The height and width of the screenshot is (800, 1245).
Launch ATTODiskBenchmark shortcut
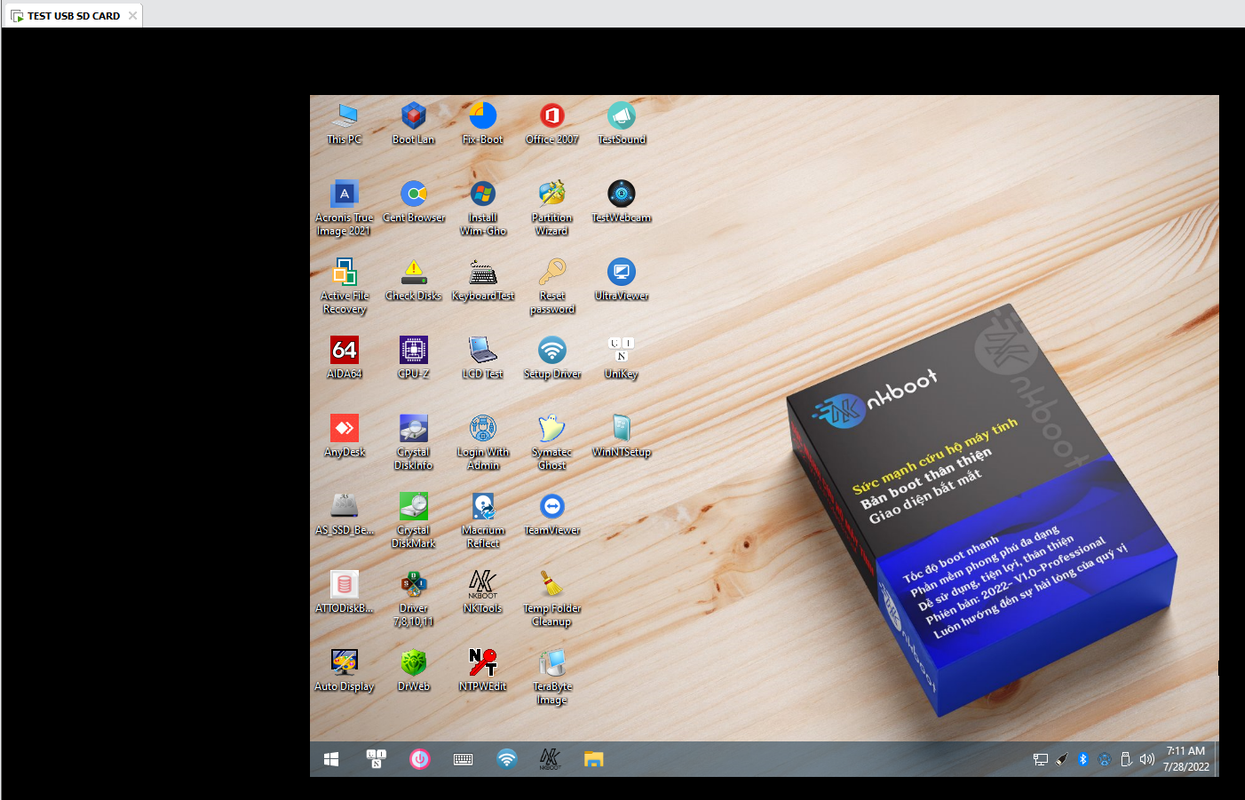344,592
